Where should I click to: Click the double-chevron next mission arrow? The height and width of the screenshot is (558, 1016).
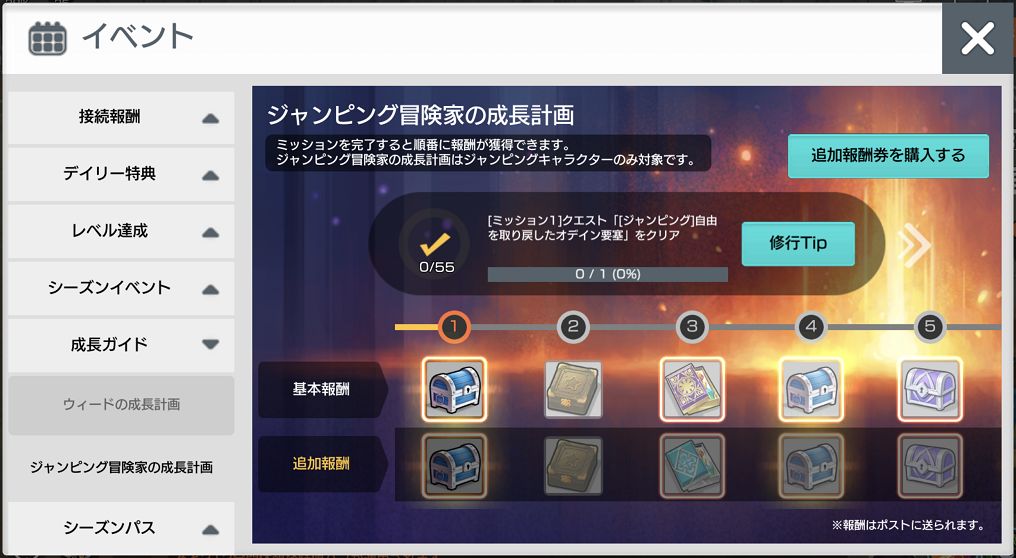click(x=914, y=244)
